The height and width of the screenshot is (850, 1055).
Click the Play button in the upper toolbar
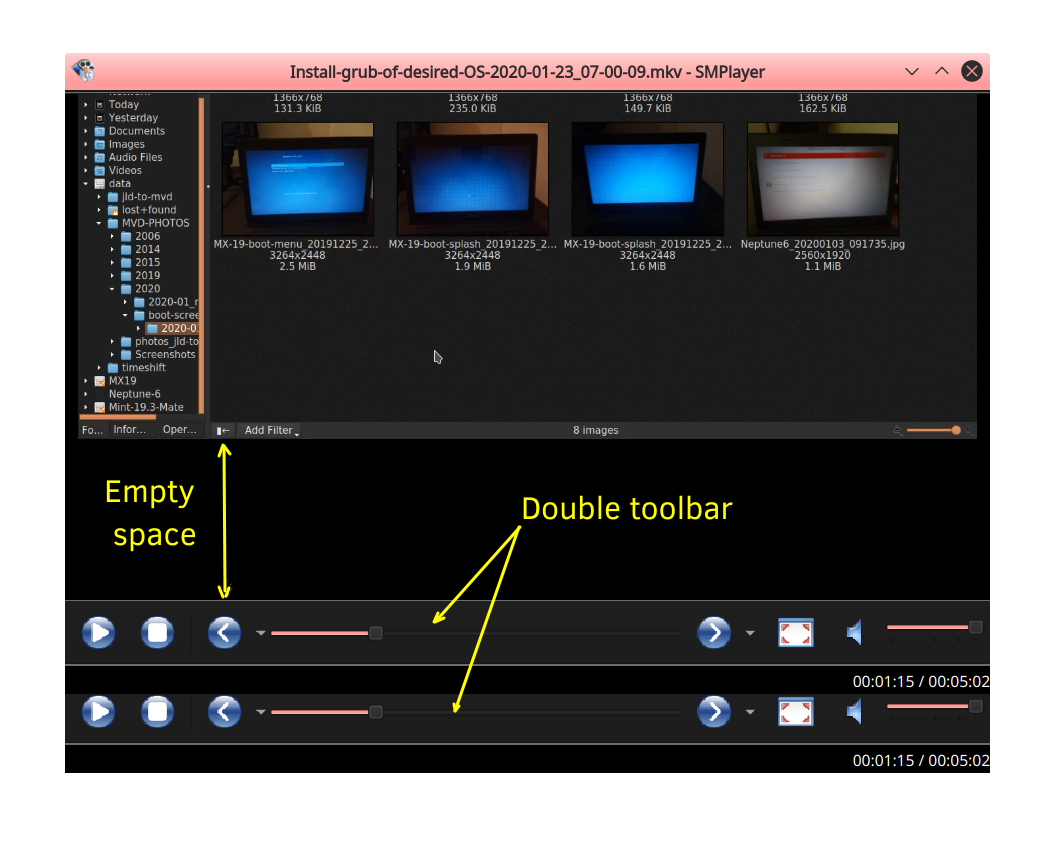point(98,633)
